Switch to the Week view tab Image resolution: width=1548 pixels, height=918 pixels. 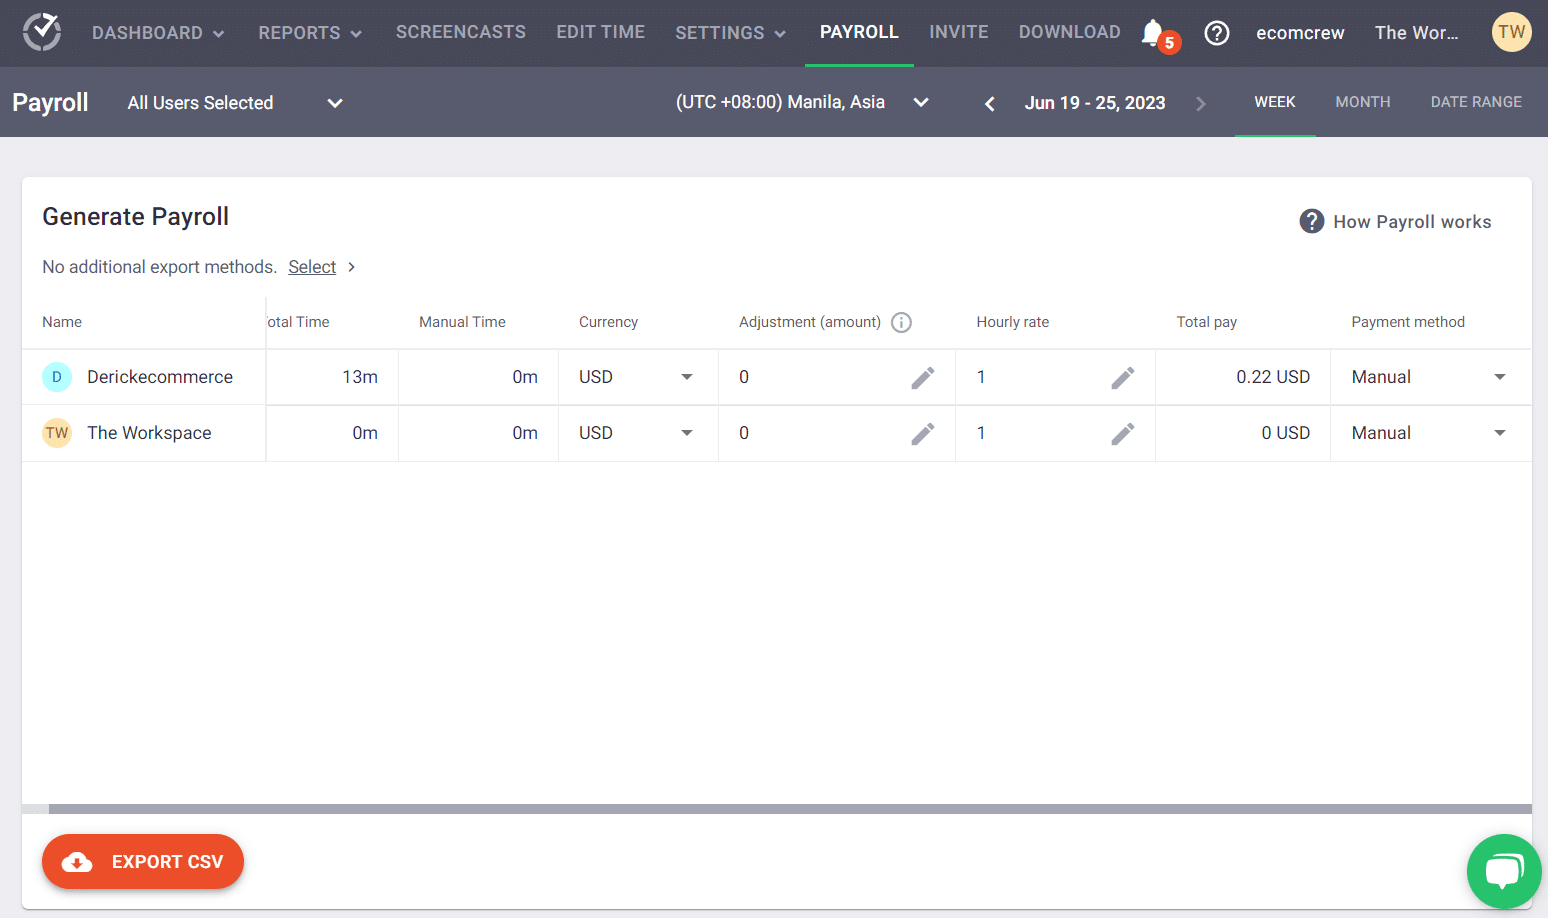click(x=1274, y=102)
